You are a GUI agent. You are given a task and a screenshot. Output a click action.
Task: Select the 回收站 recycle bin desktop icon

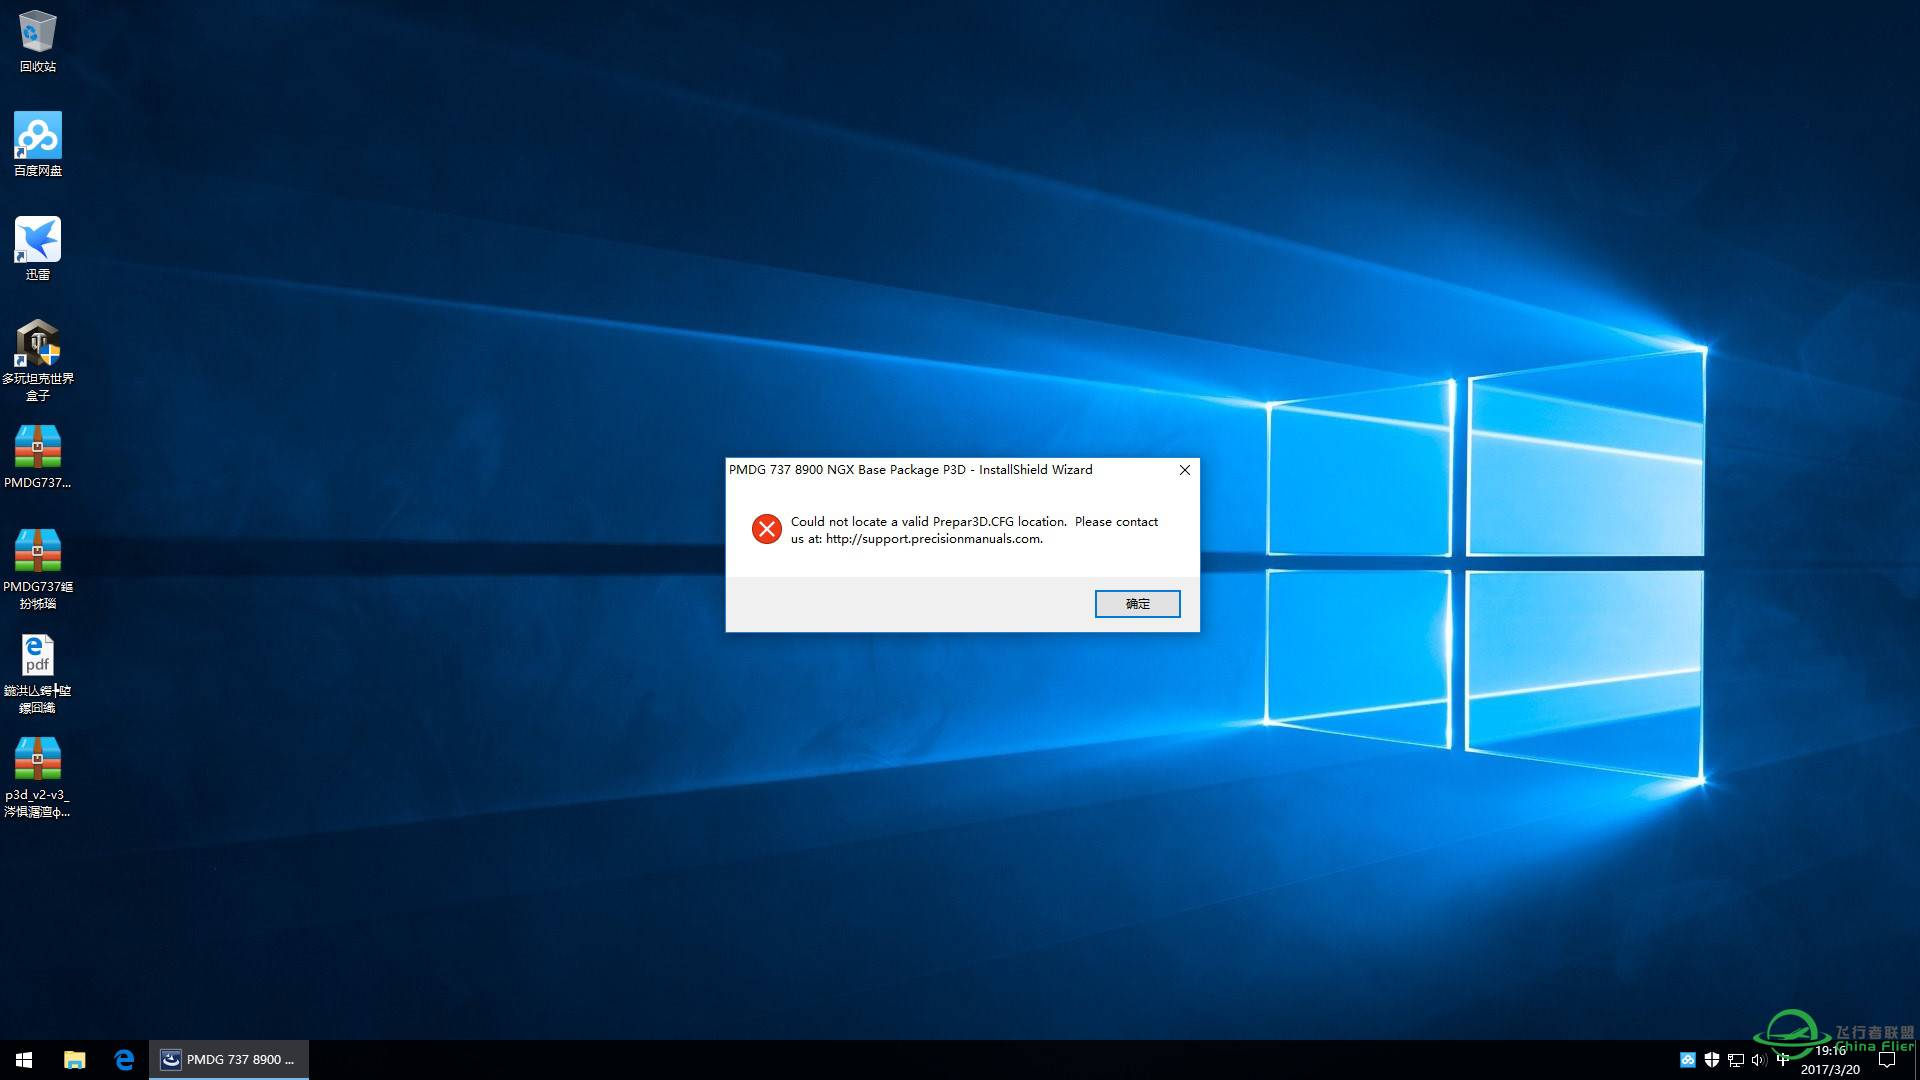coord(38,42)
